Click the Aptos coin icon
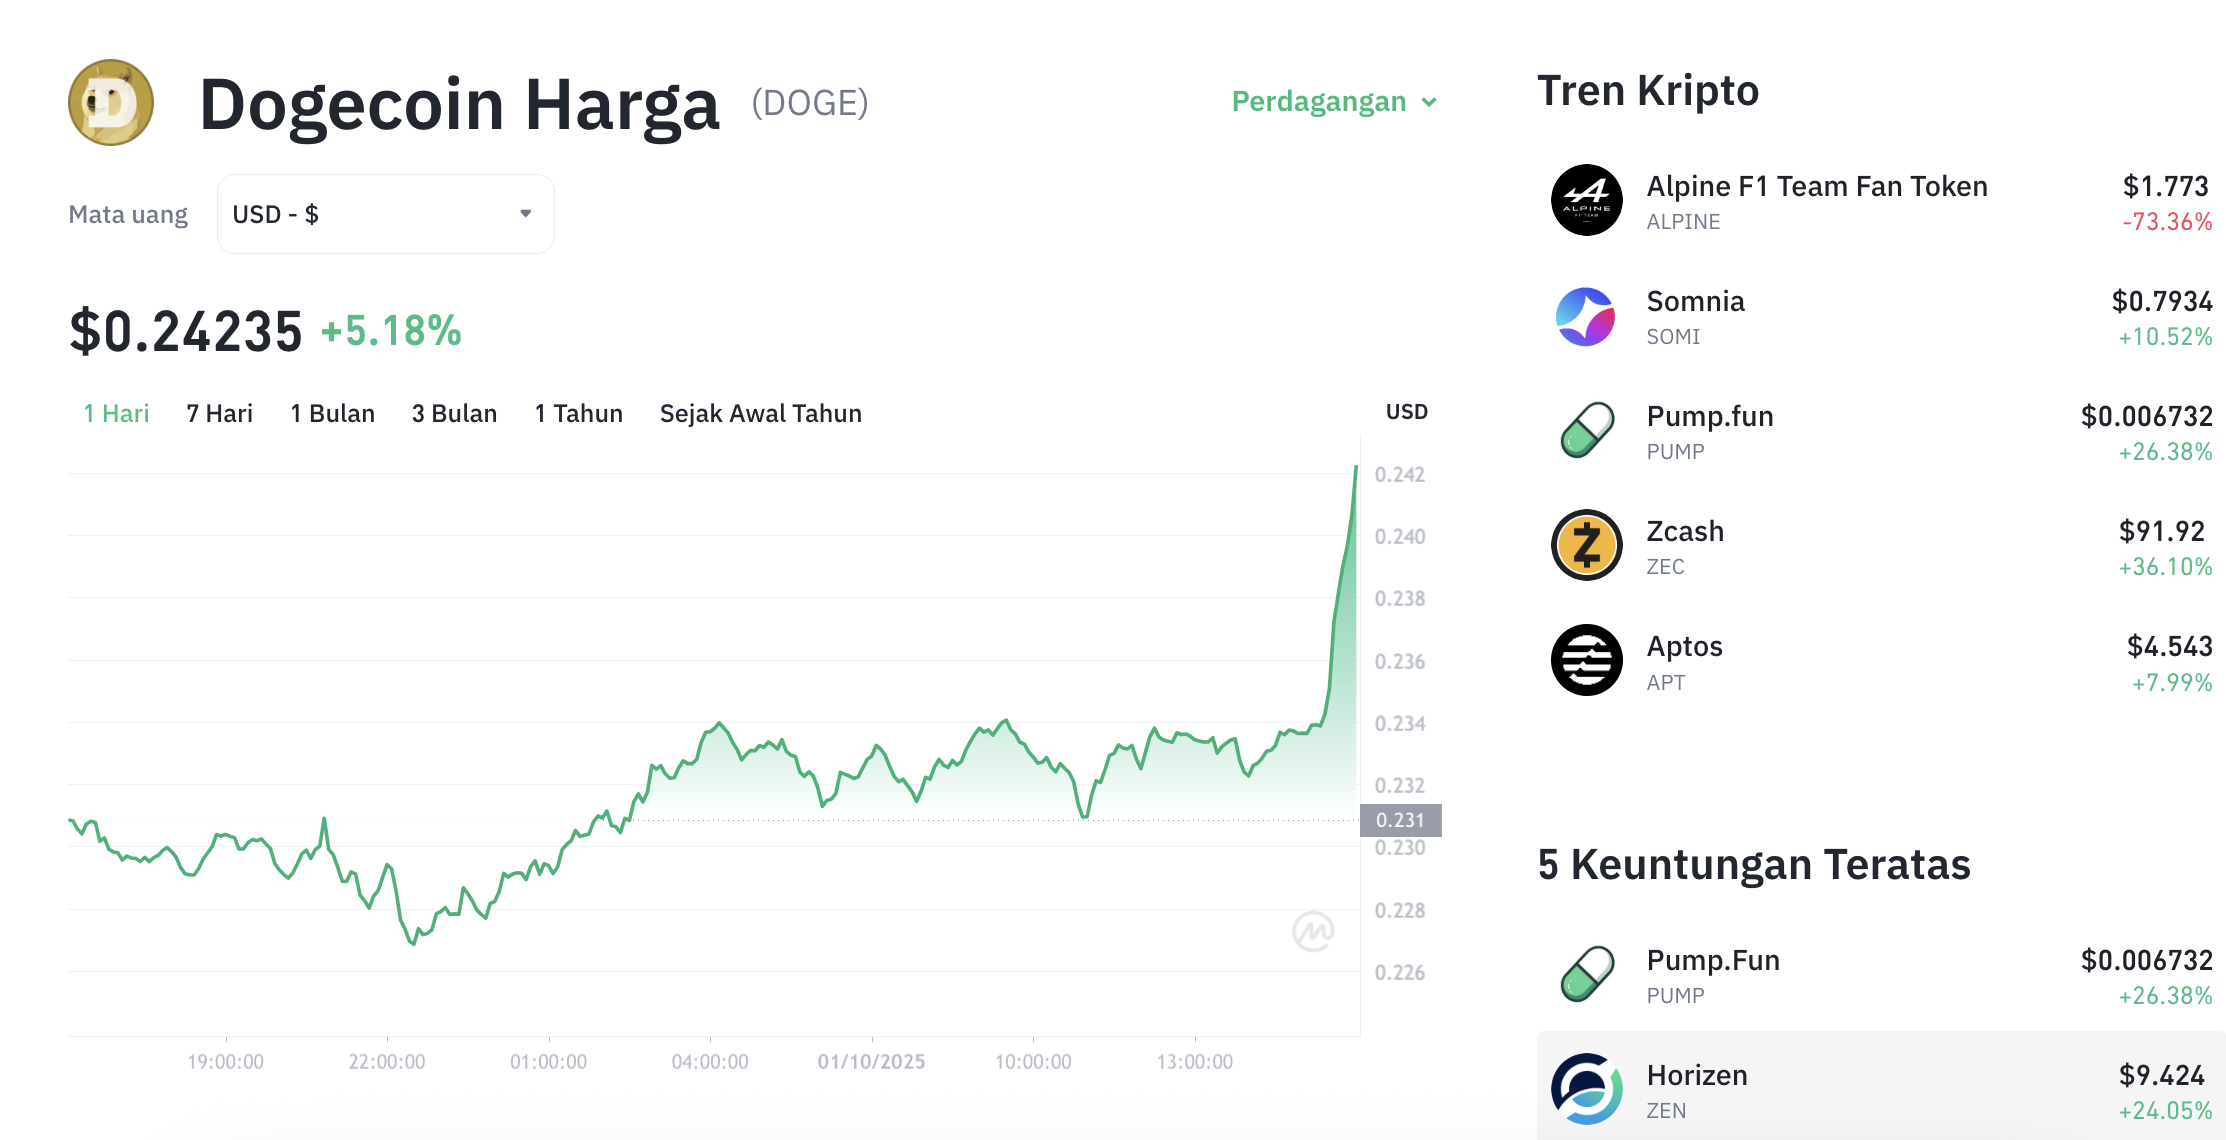This screenshot has height=1140, width=2226. tap(1586, 661)
